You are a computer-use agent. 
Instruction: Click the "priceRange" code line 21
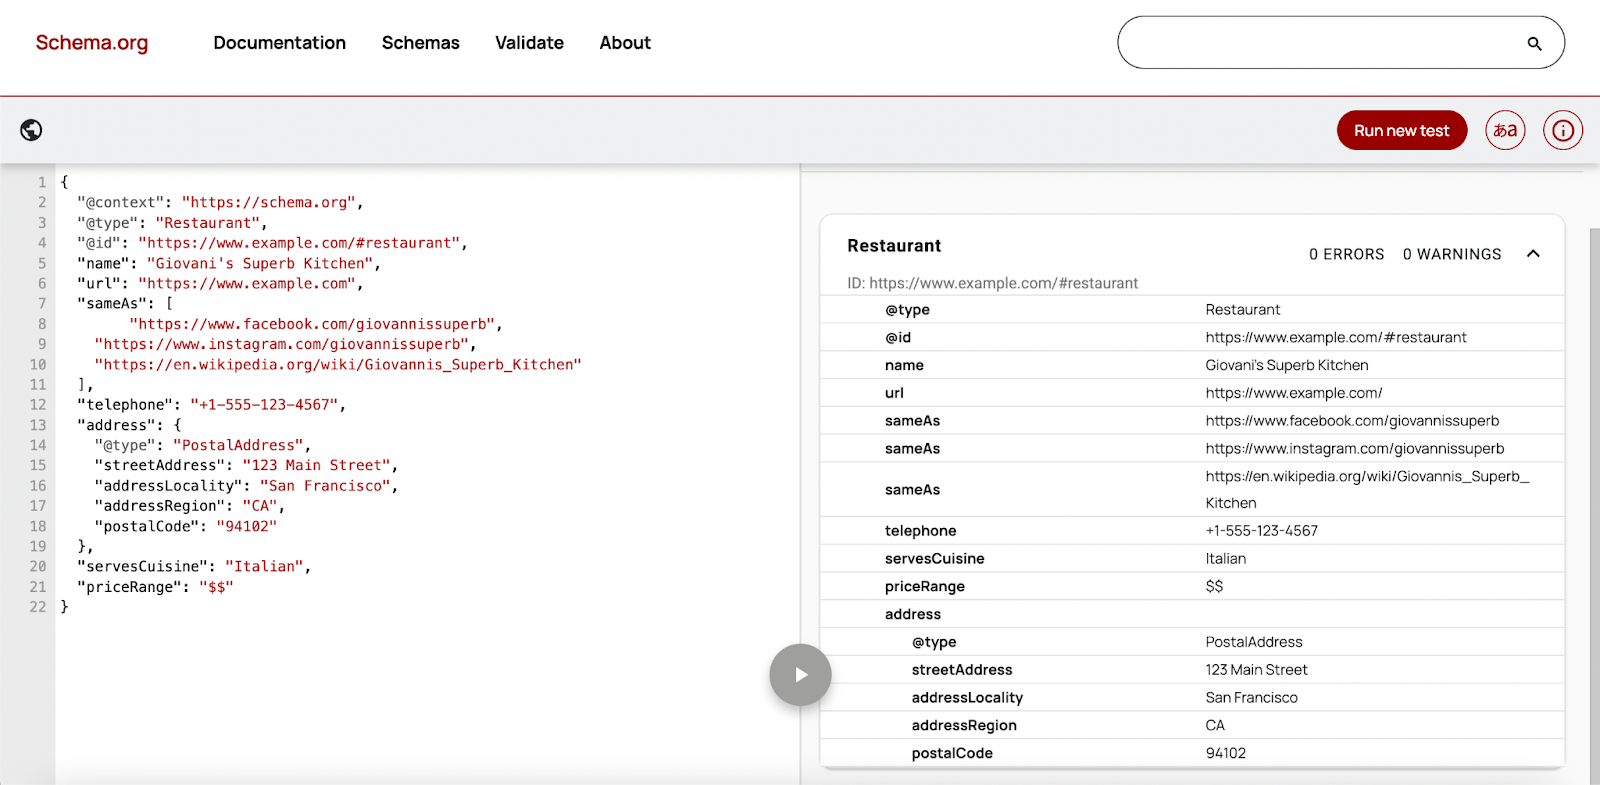tap(155, 587)
